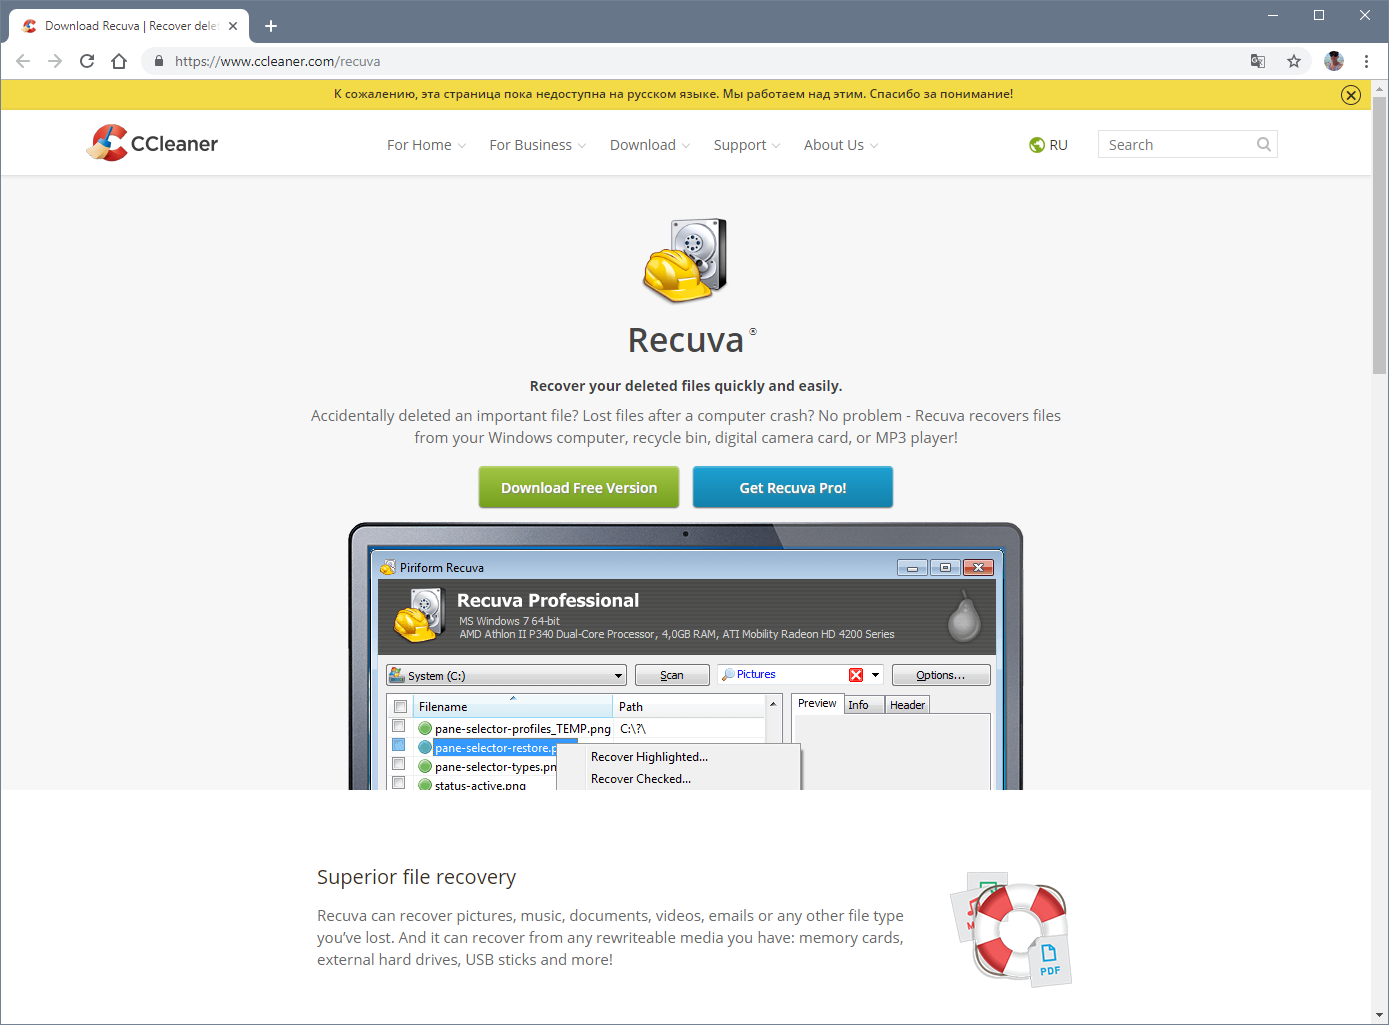Switch to the Info tab
The height and width of the screenshot is (1025, 1389).
coord(863,705)
